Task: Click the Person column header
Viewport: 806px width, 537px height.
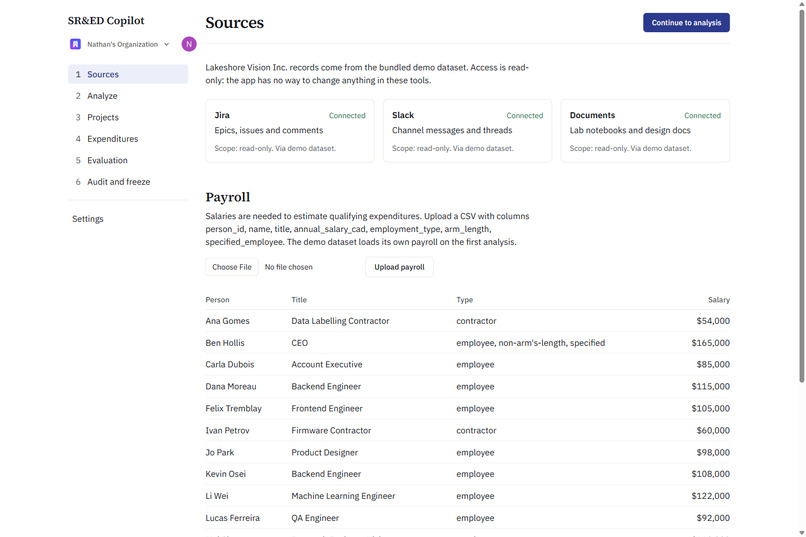Action: [217, 300]
